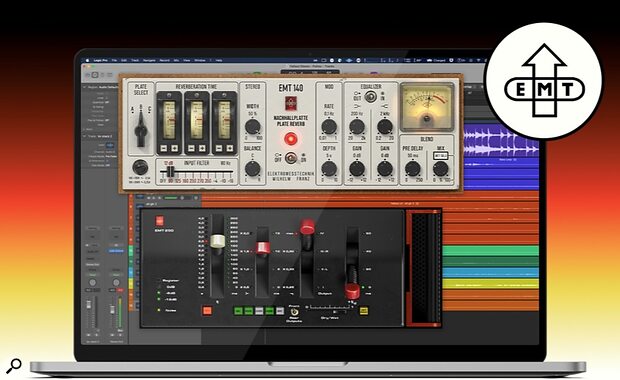Increase first reverberation time with plus button
Screen dimensions: 620x380
pos(174,149)
